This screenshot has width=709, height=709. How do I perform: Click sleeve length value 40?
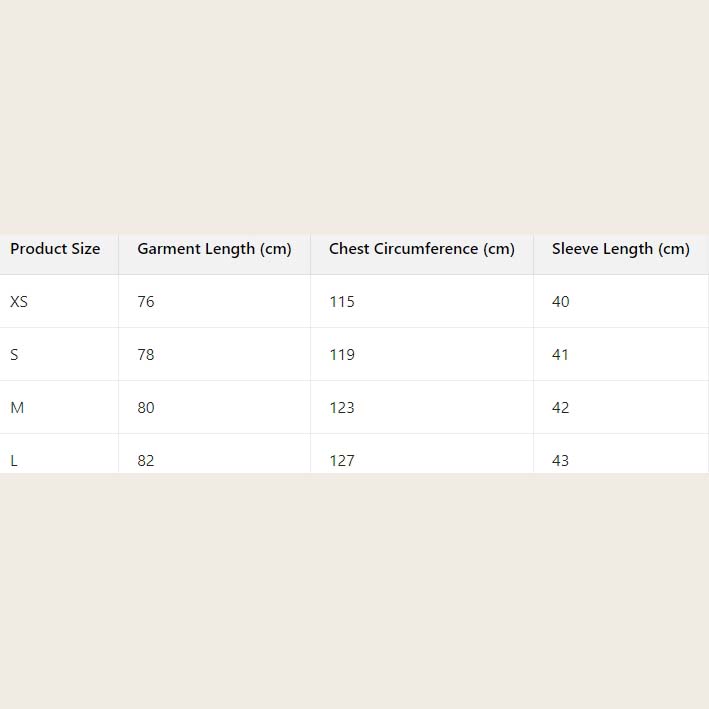(x=561, y=302)
